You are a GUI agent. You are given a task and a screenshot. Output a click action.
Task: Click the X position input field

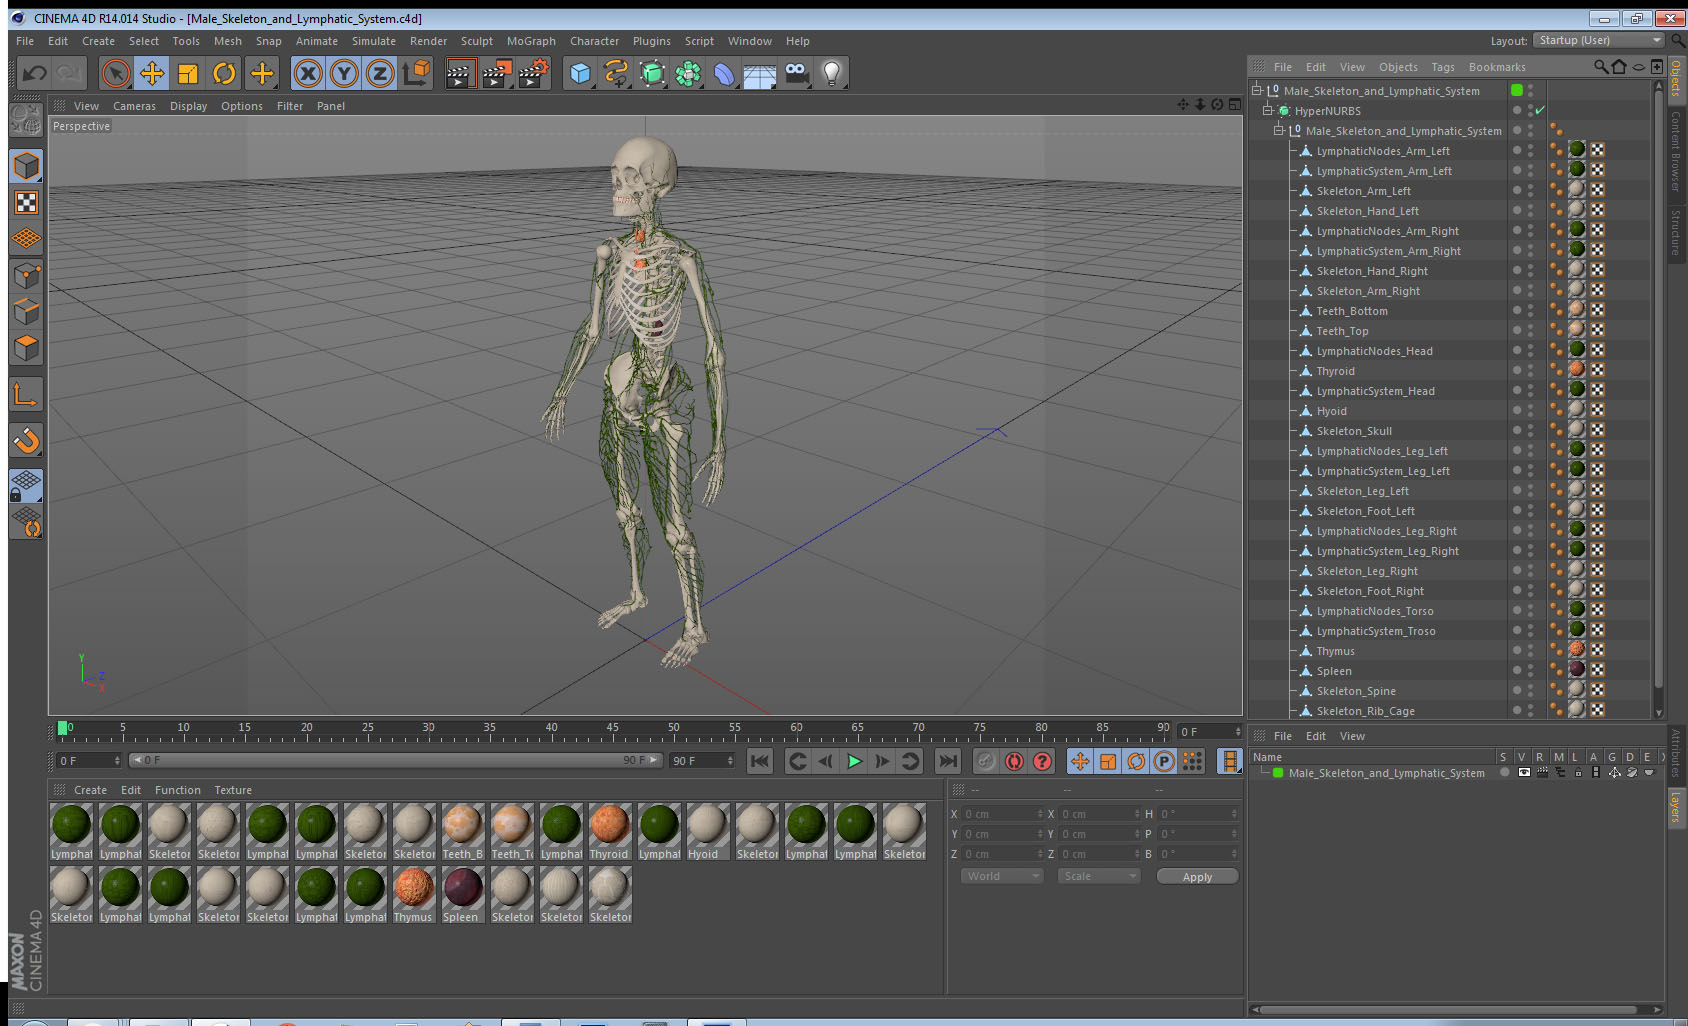1003,814
